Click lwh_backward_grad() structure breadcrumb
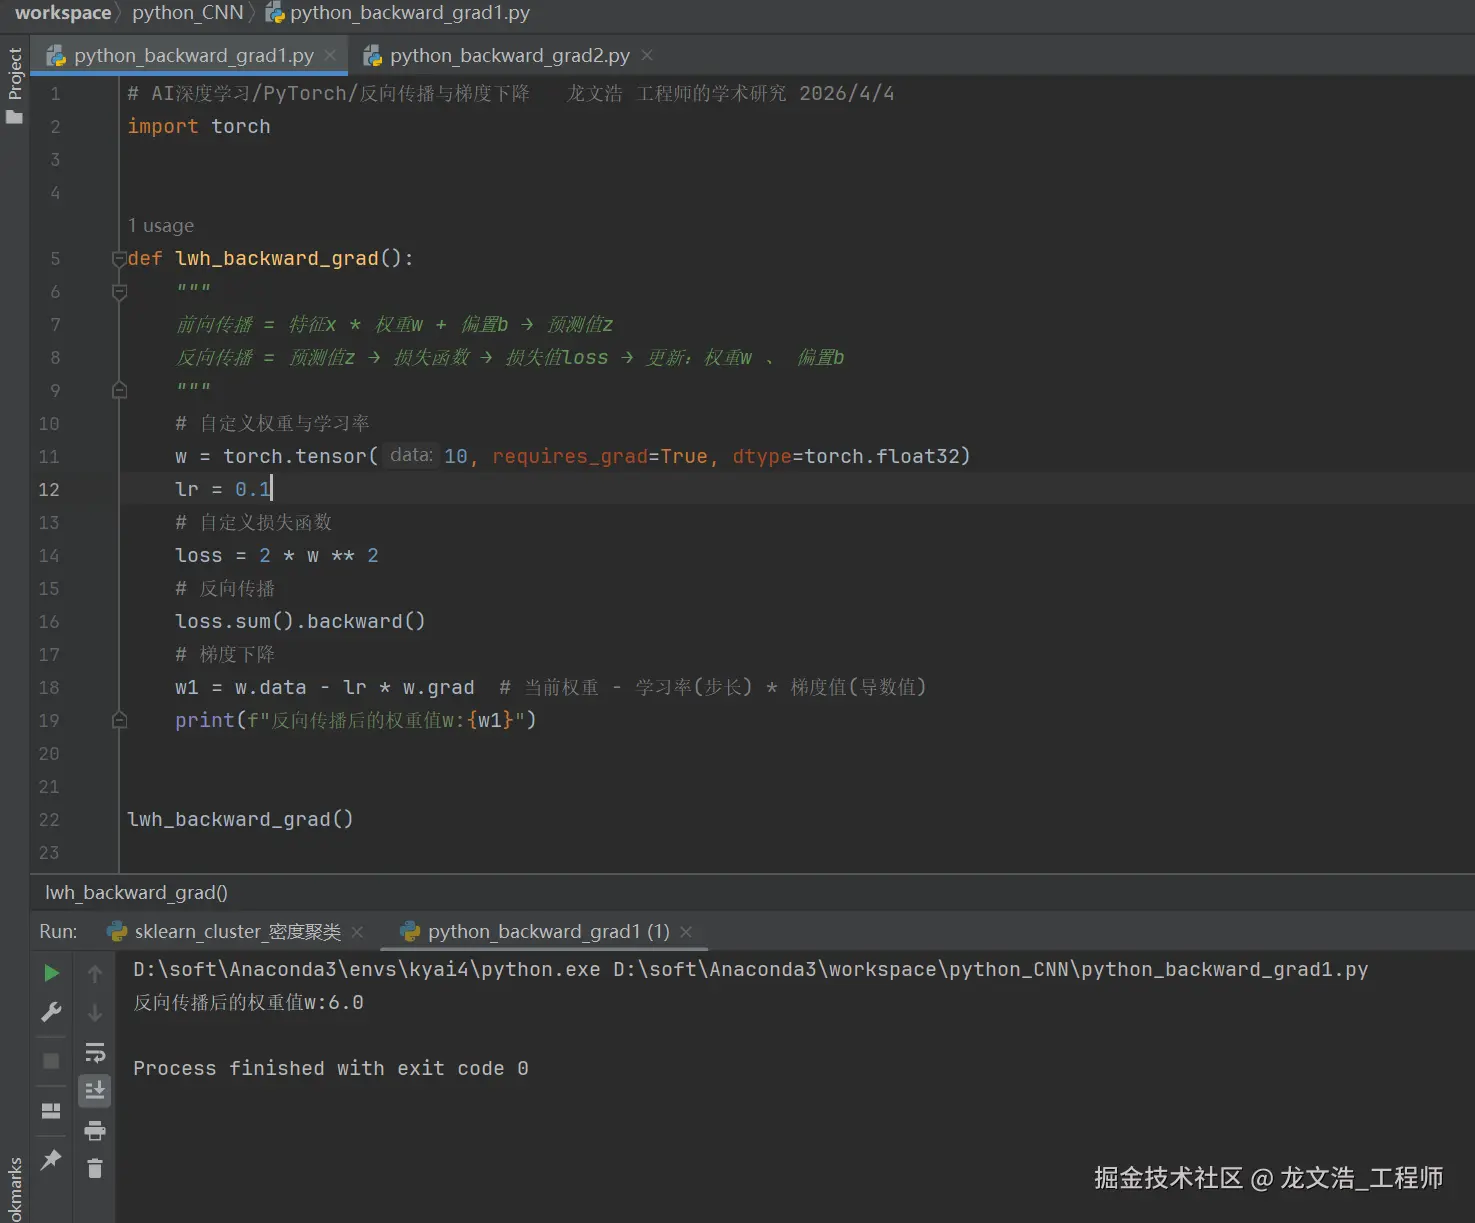The width and height of the screenshot is (1475, 1223). [x=136, y=893]
